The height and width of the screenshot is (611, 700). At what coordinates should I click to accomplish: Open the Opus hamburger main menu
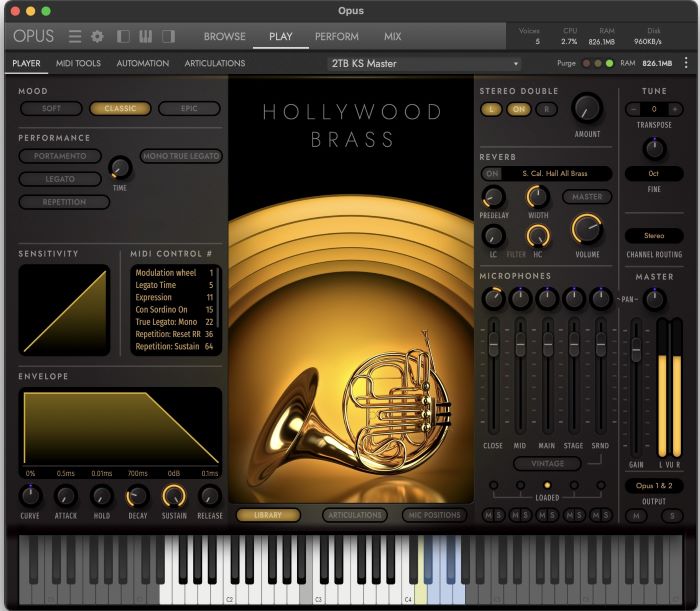pos(75,36)
